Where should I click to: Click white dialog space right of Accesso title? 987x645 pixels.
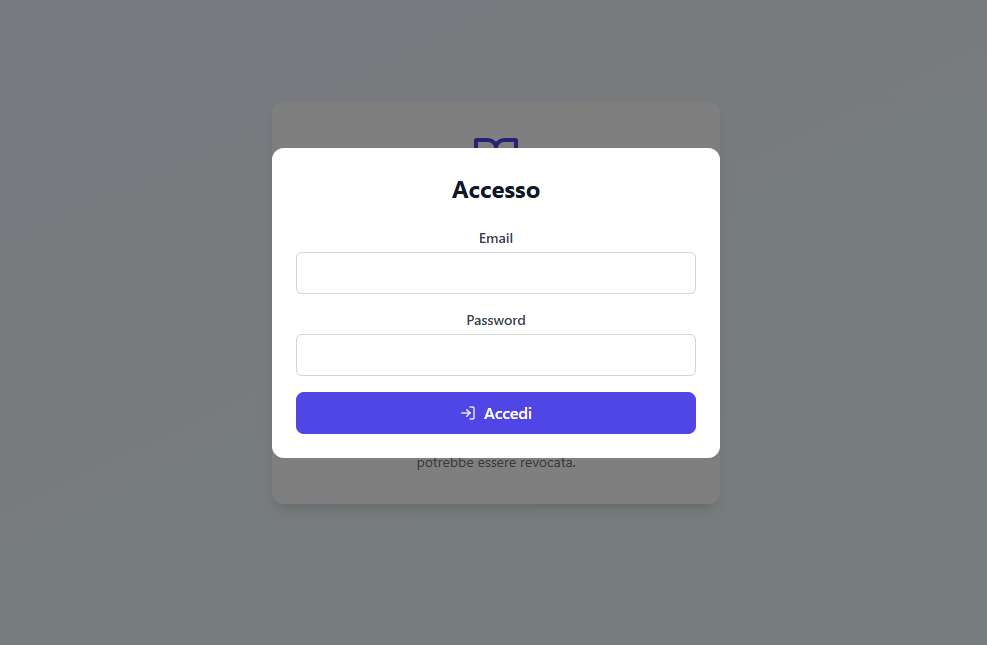tap(629, 190)
